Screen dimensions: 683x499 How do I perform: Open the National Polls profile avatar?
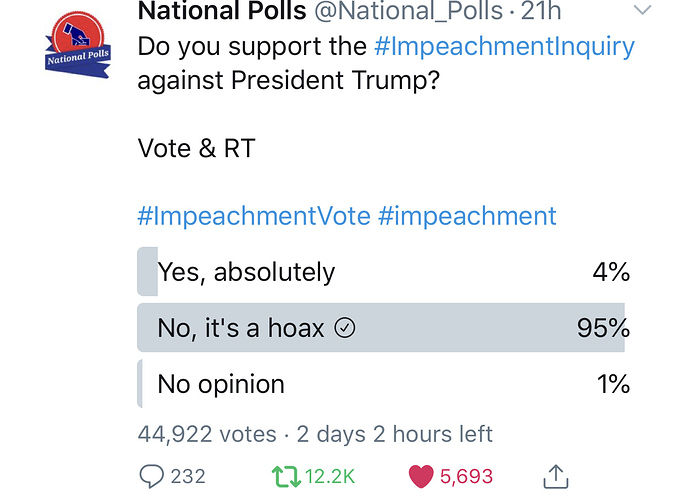(x=78, y=45)
